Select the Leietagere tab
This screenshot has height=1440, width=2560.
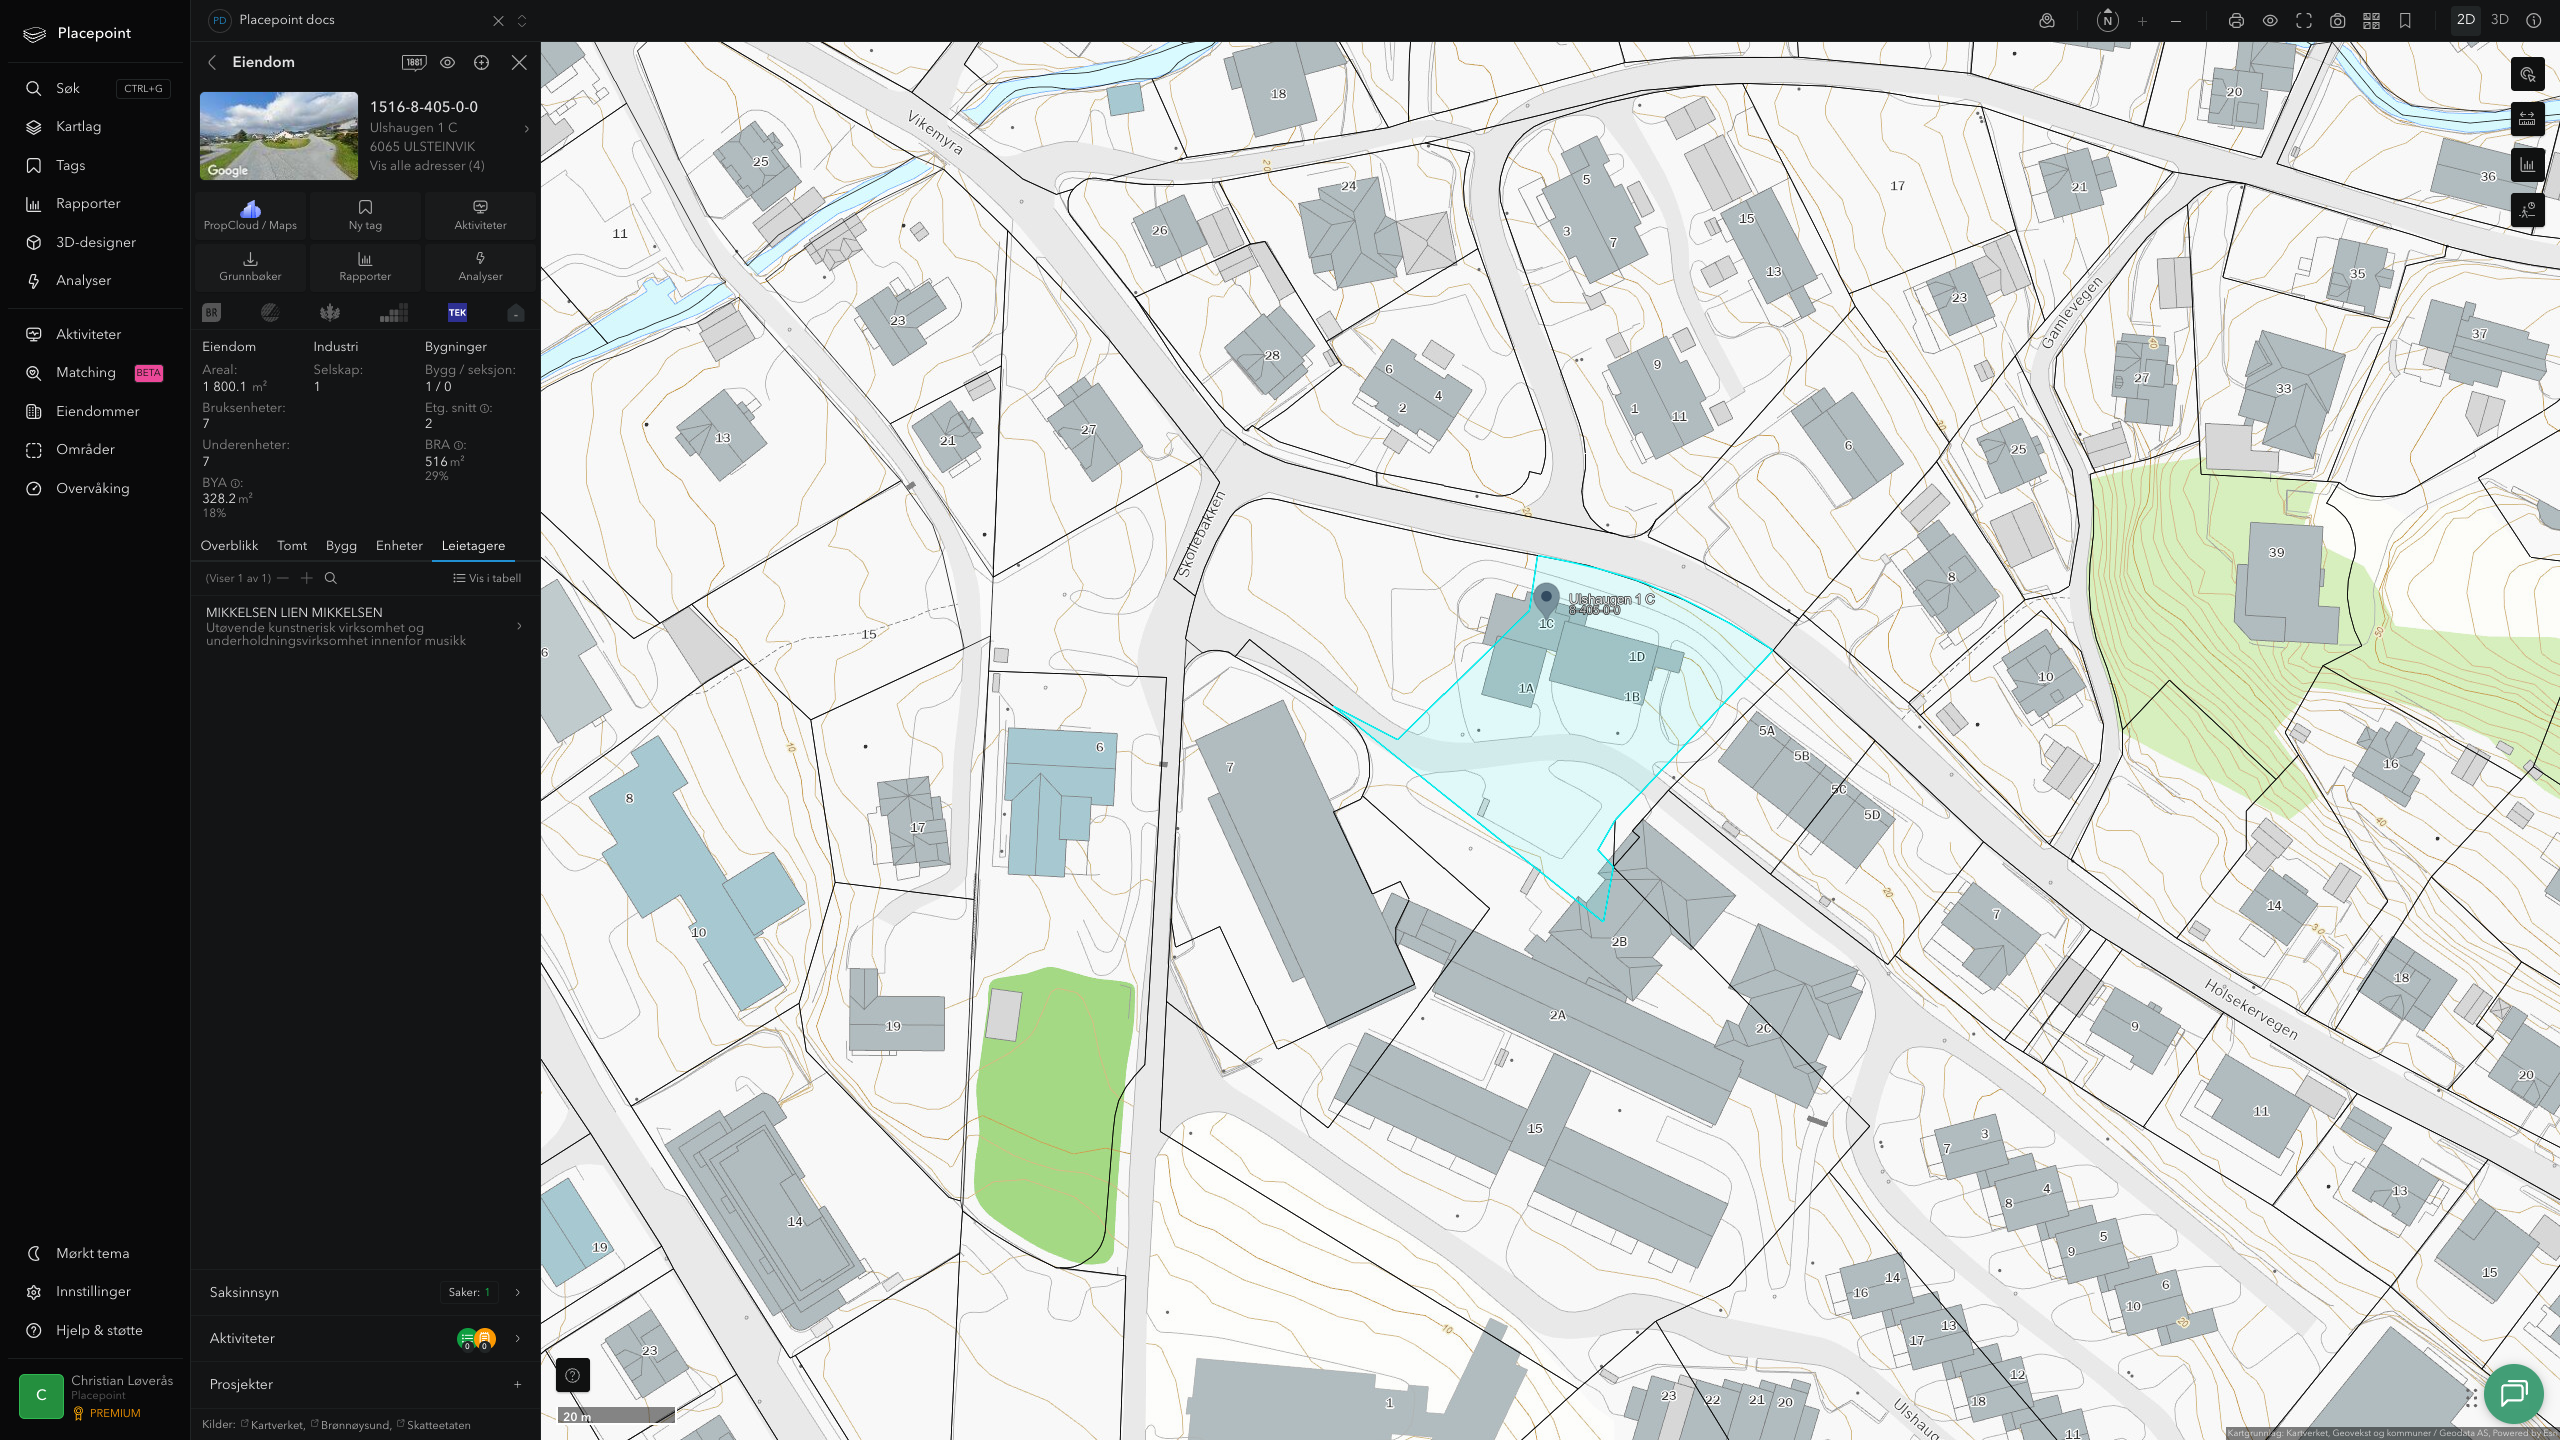(473, 546)
